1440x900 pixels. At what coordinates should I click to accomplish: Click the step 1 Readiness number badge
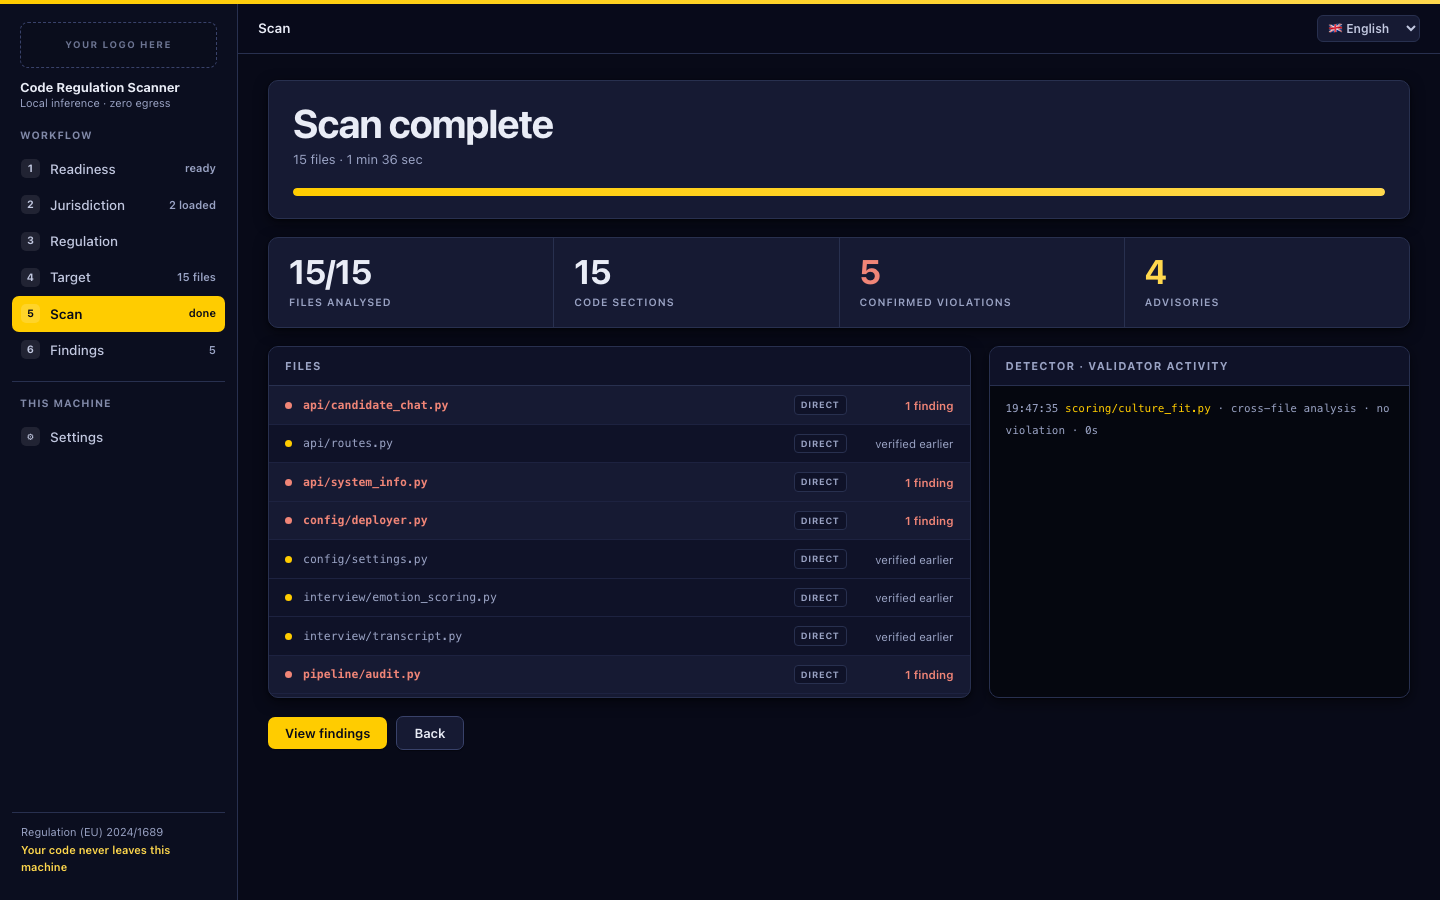coord(30,169)
